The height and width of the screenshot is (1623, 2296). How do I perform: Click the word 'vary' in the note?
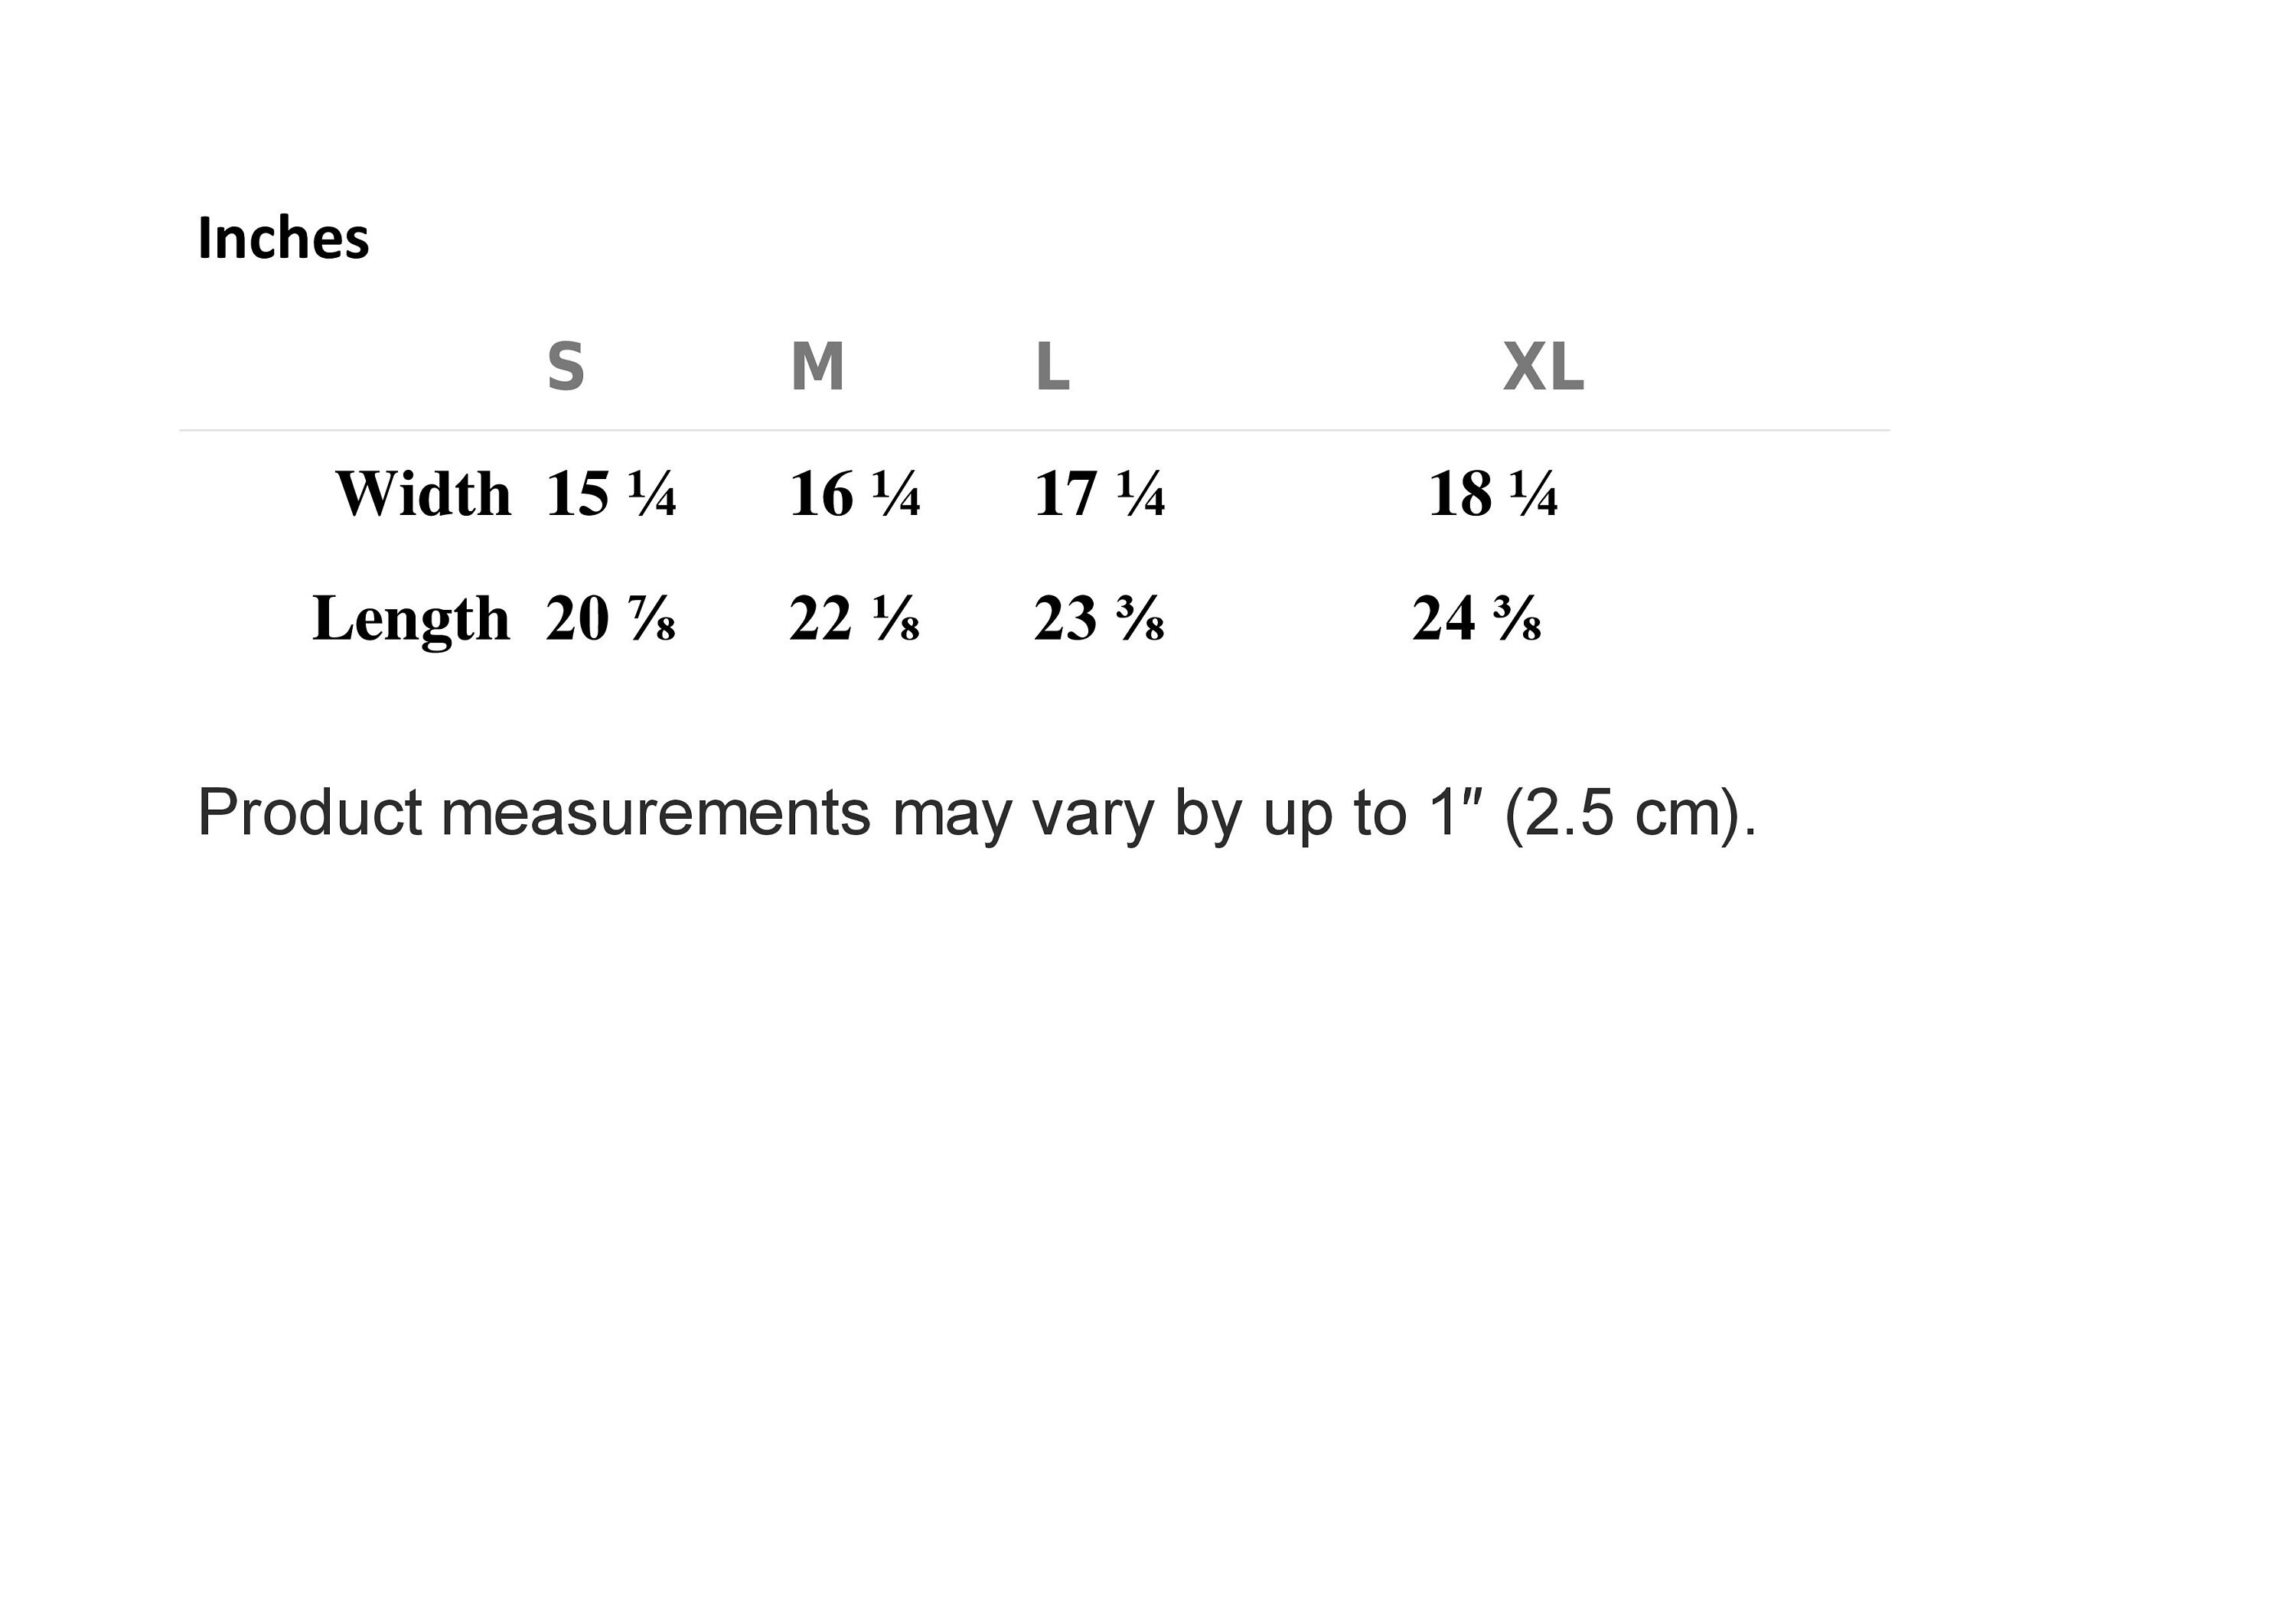coord(1093,819)
